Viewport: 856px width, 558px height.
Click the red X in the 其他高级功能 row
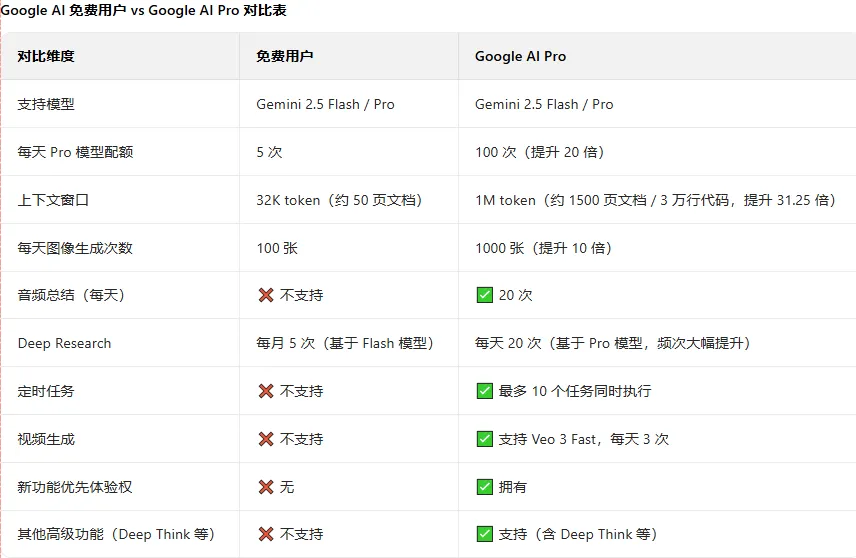265,535
